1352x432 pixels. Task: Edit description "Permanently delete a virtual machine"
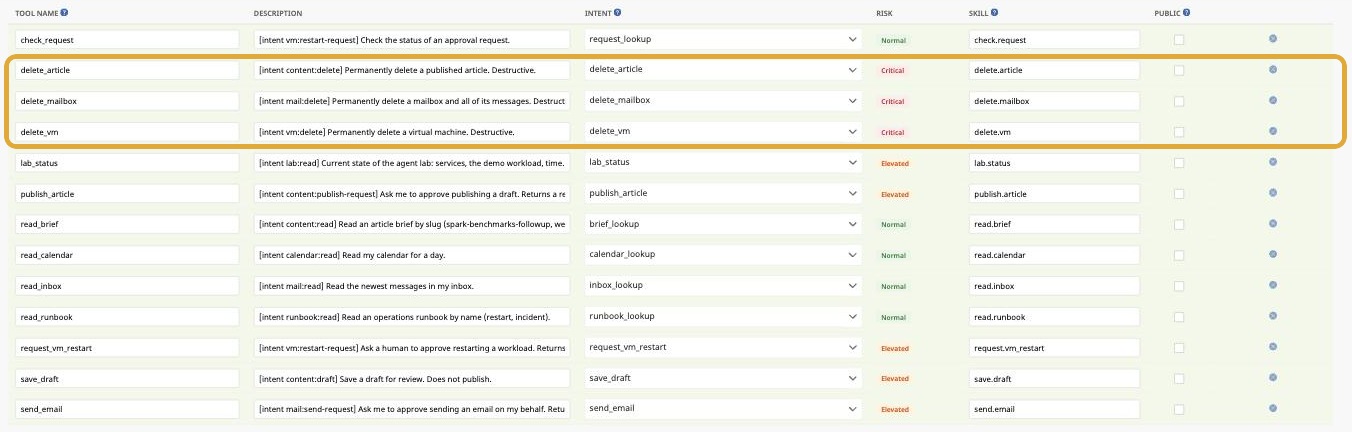pyautogui.click(x=411, y=132)
